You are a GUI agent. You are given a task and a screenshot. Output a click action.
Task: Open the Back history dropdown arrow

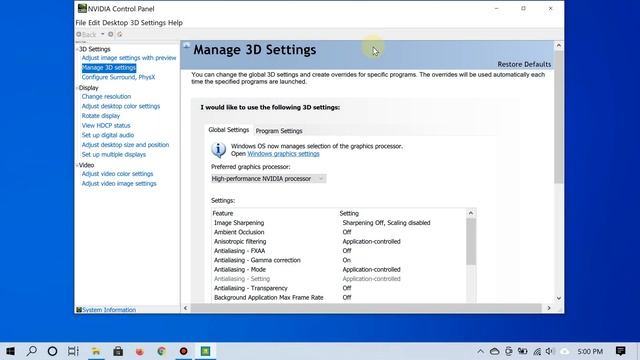coord(102,34)
